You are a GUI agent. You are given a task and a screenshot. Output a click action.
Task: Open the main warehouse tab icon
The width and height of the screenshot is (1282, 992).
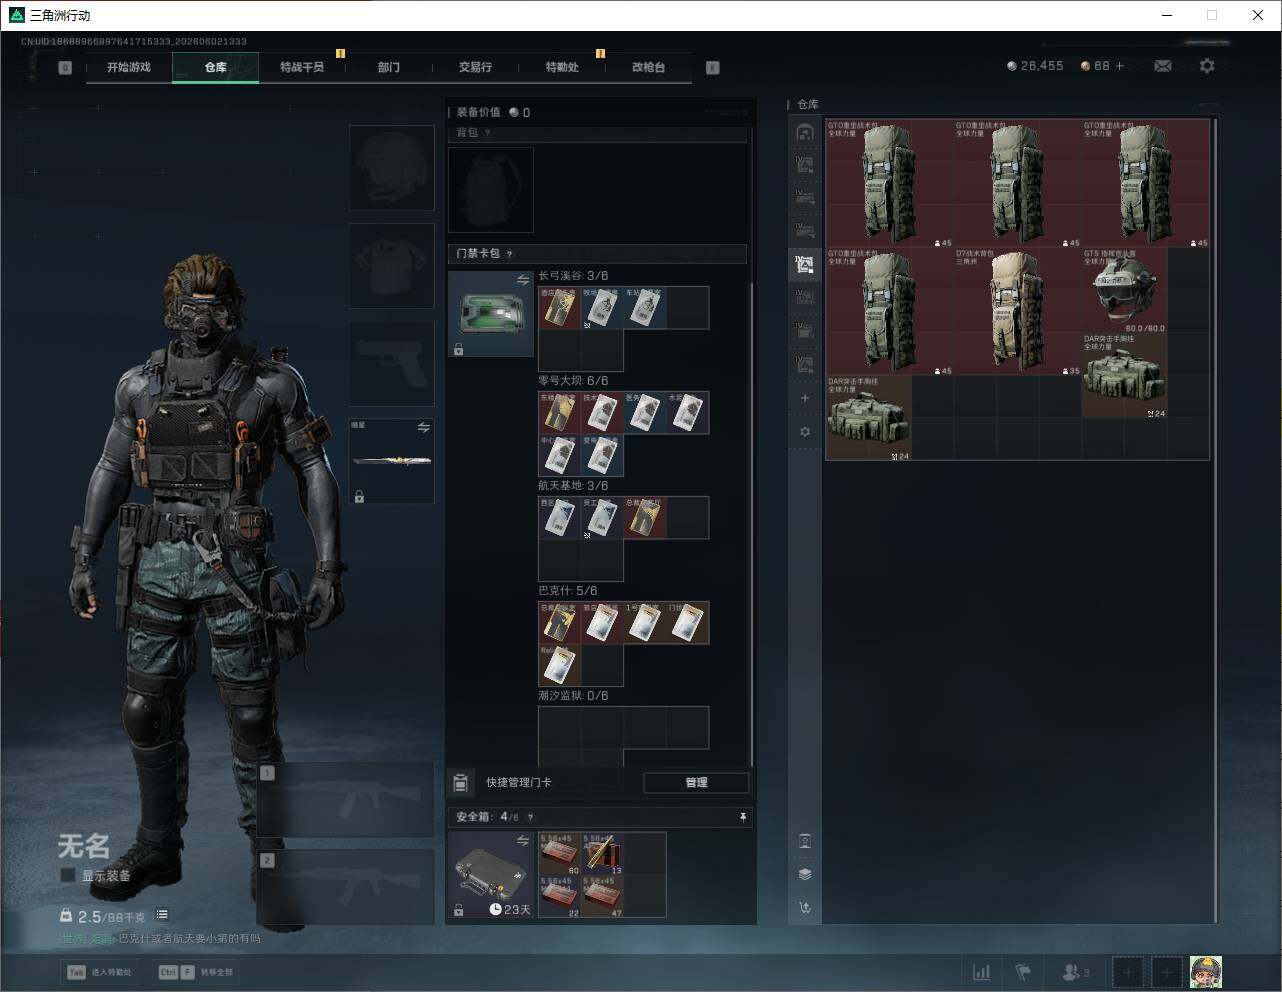click(x=805, y=132)
